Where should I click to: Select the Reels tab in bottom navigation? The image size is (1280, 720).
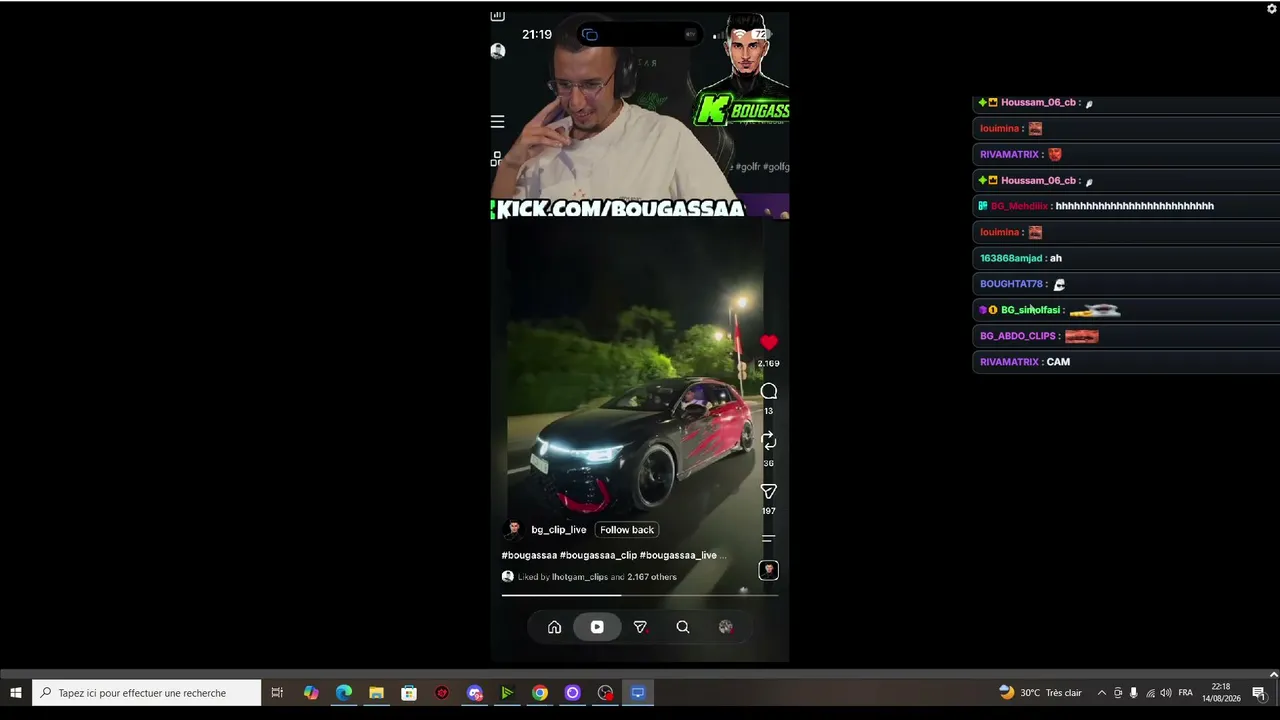tap(597, 627)
